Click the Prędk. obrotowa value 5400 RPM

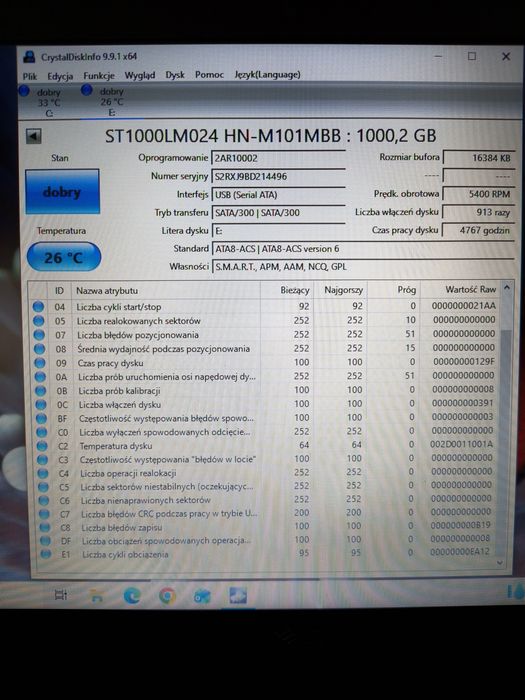click(x=478, y=194)
